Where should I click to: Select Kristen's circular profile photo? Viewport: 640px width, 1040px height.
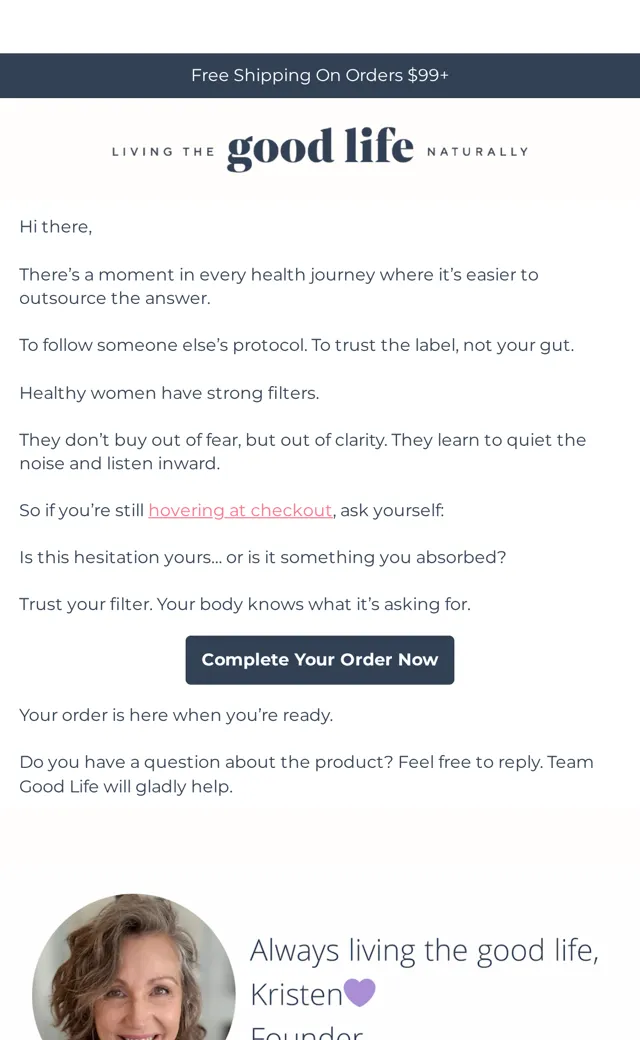[x=134, y=968]
